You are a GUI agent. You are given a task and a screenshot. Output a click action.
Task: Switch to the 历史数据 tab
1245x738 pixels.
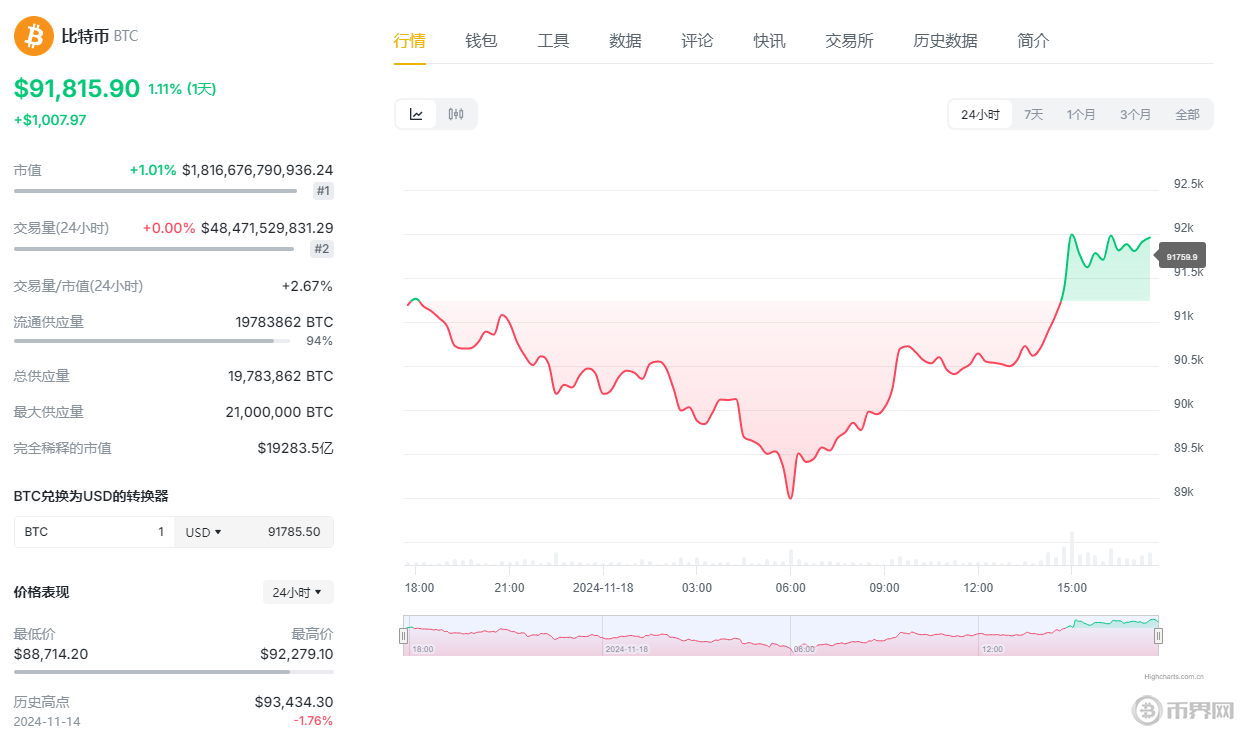(x=945, y=41)
